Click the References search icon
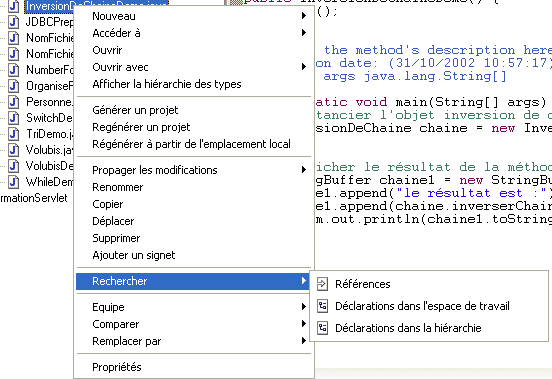The width and height of the screenshot is (552, 379). pyautogui.click(x=322, y=284)
